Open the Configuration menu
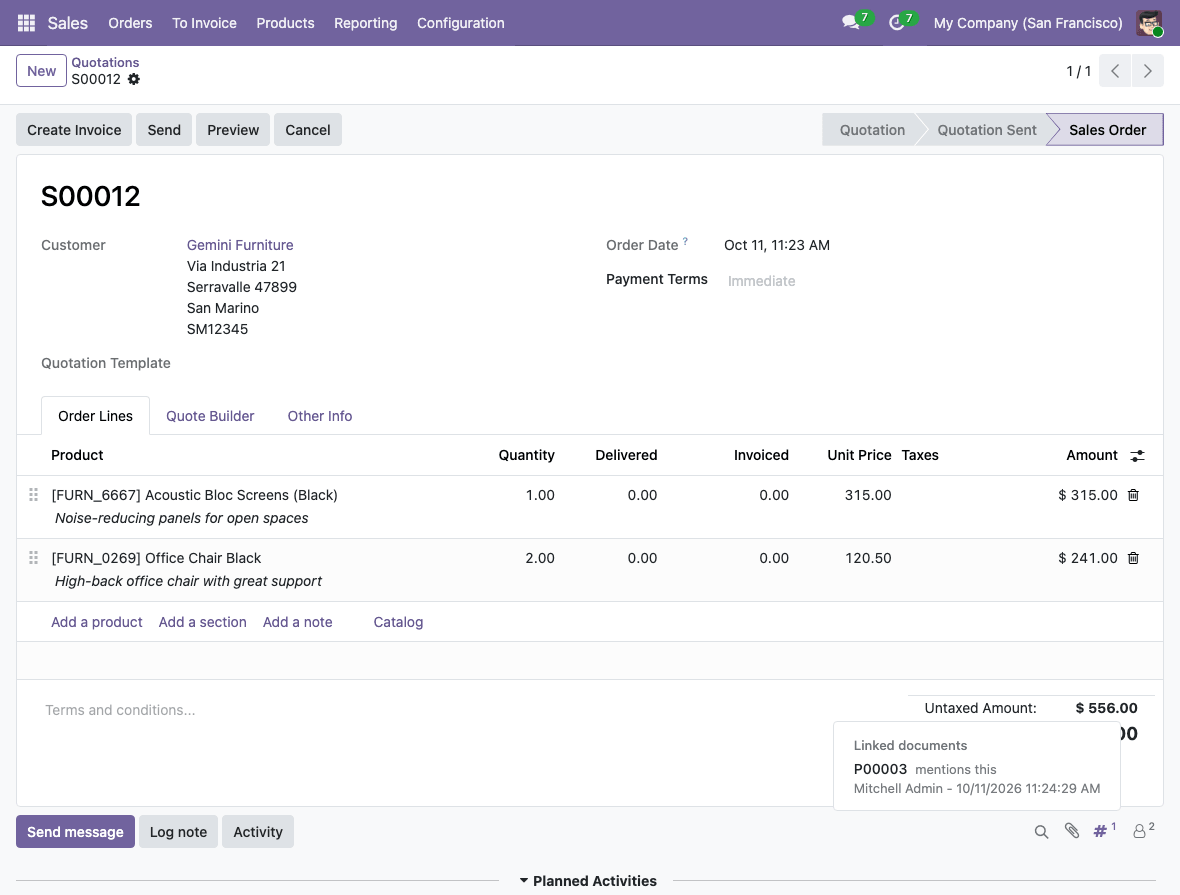Image resolution: width=1180 pixels, height=895 pixels. 461,23
